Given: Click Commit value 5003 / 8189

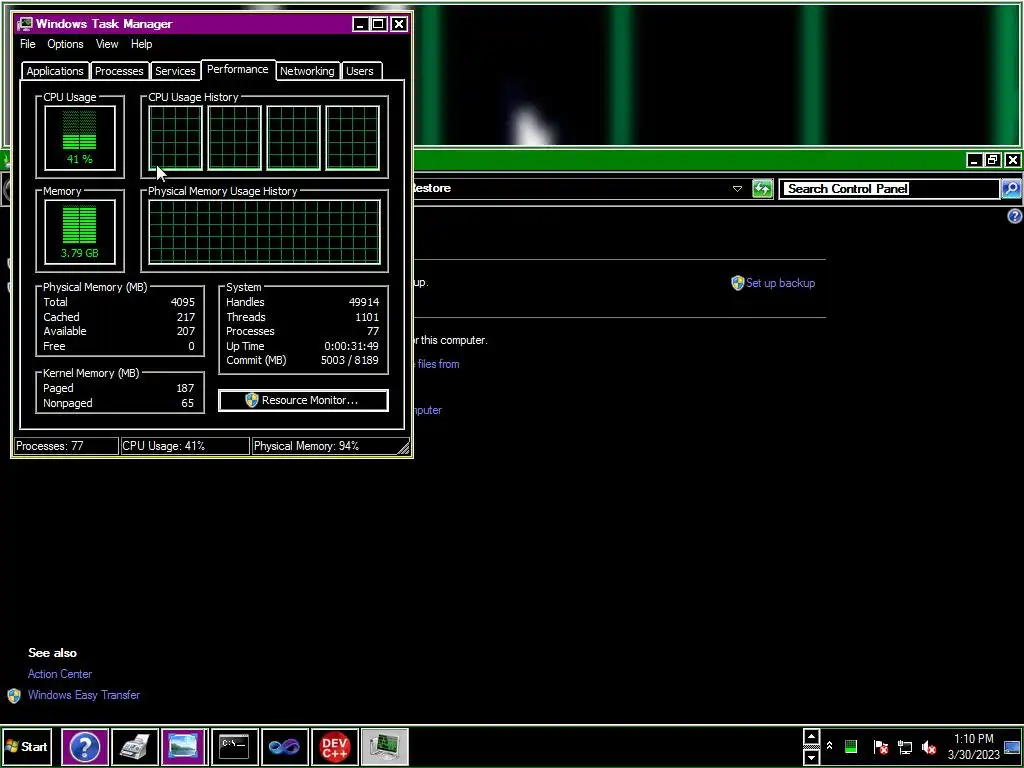Looking at the screenshot, I should coord(349,360).
